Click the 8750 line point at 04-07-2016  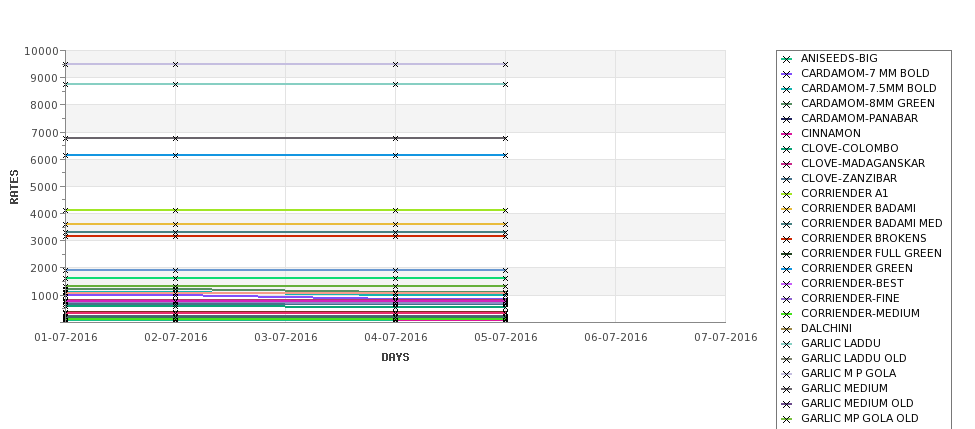[x=395, y=84]
